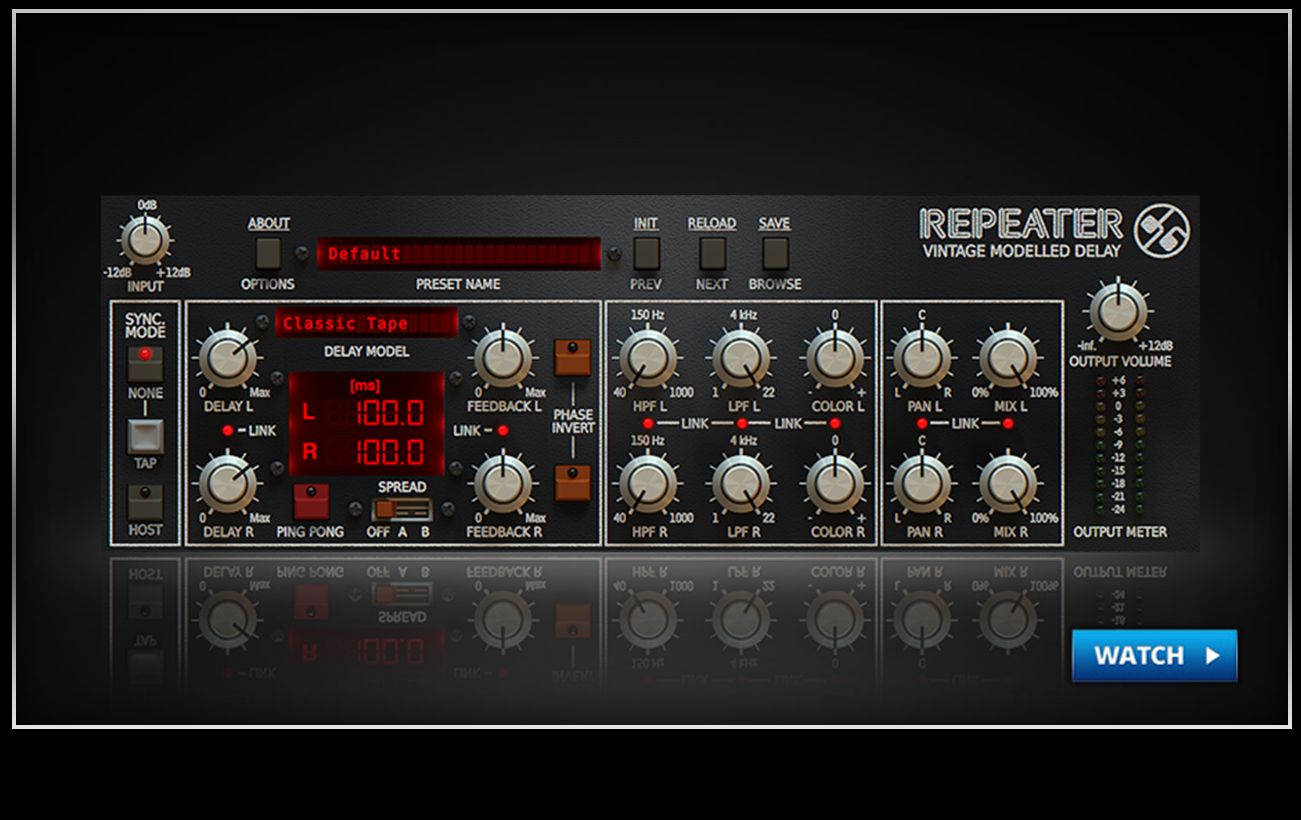Click the upper Phase Invert button
Screen dimensions: 1301x820
click(572, 356)
